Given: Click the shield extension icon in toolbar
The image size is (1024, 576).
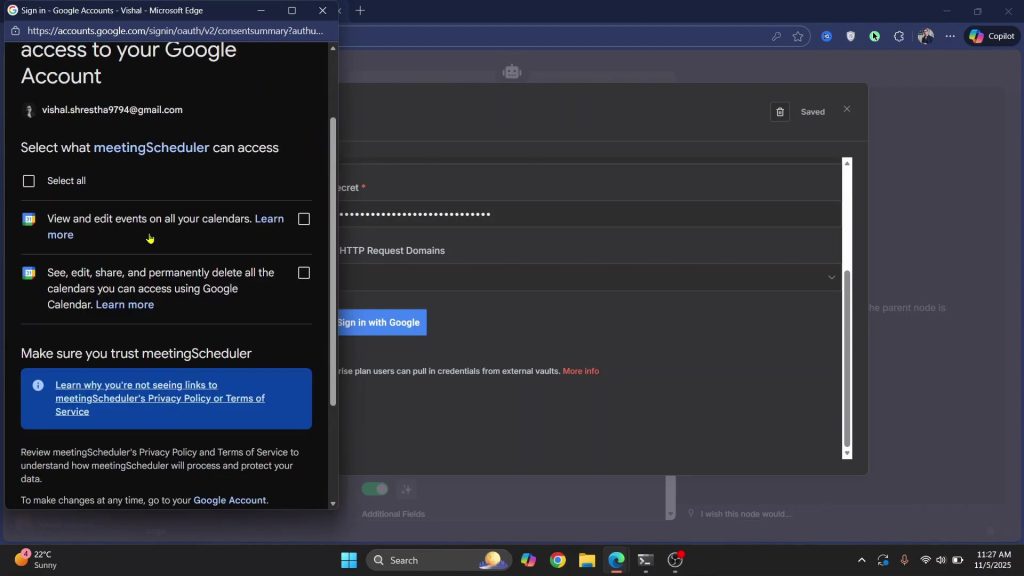Looking at the screenshot, I should pyautogui.click(x=851, y=36).
